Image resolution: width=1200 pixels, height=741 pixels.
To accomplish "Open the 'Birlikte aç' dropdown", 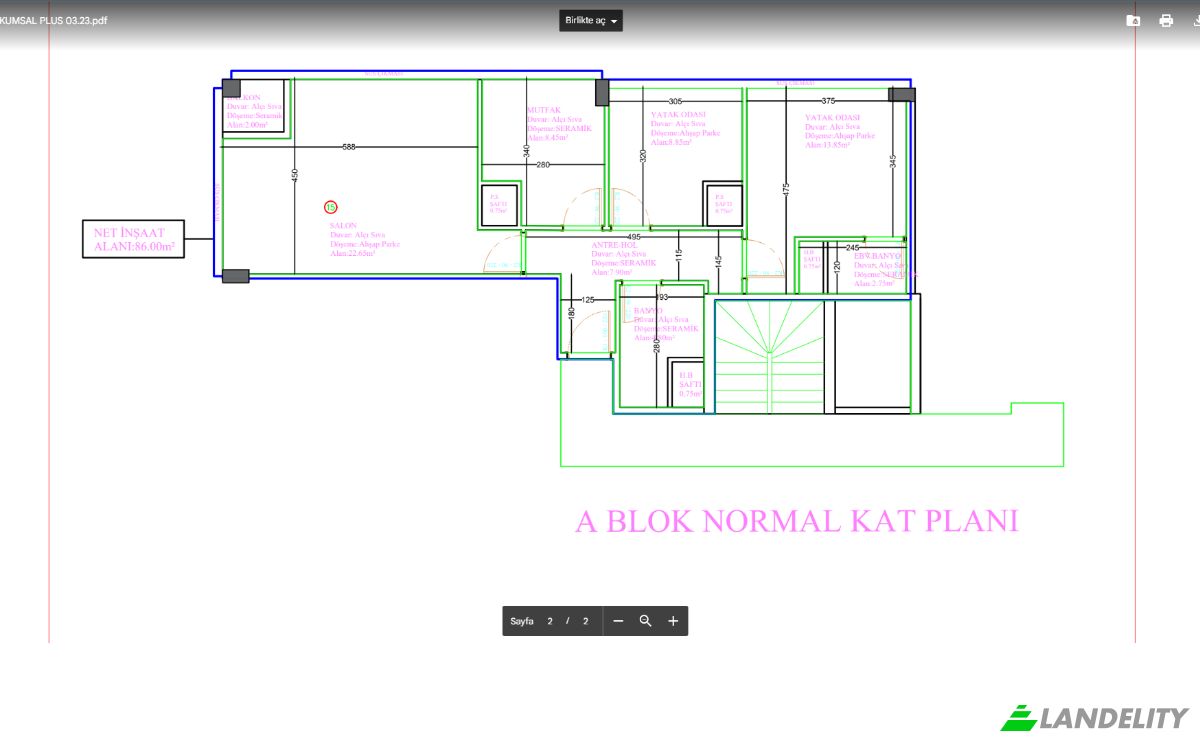I will (583, 20).
